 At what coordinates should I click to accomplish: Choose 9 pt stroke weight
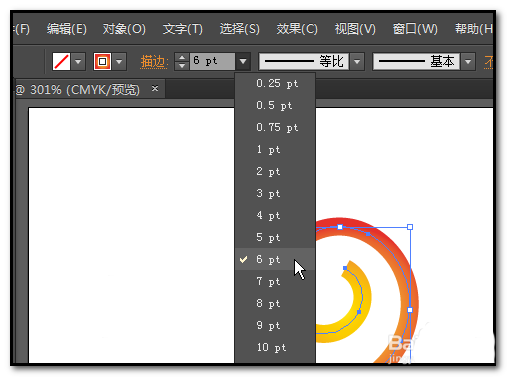pos(275,326)
